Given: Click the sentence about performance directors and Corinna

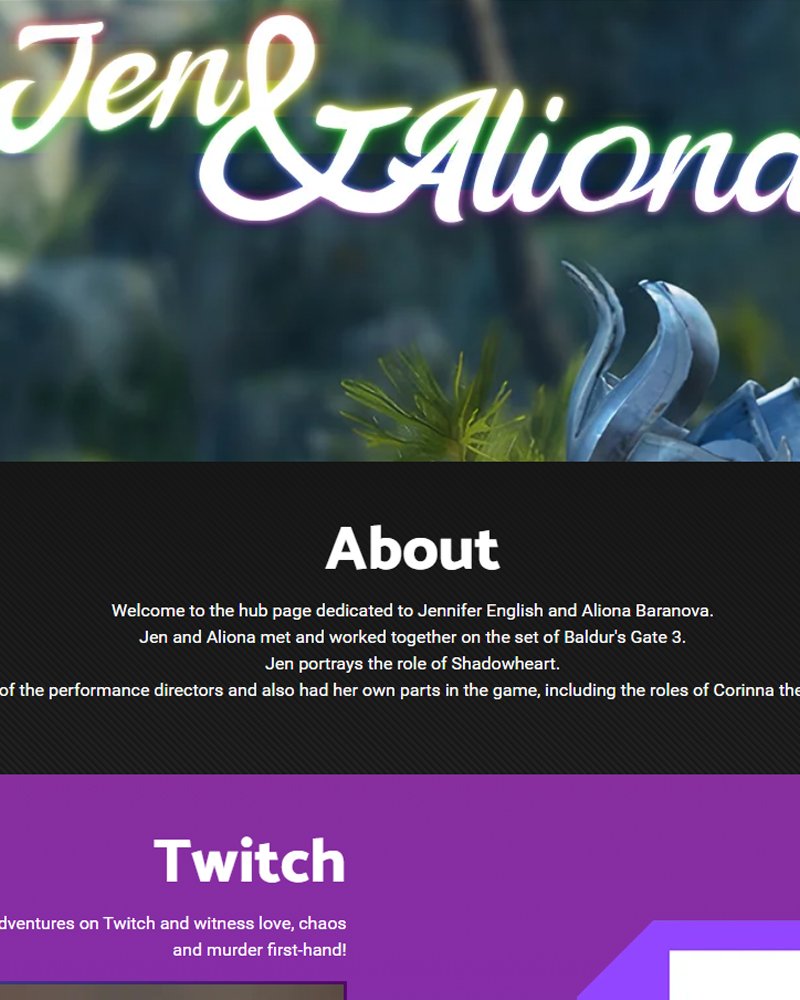Looking at the screenshot, I should (x=400, y=691).
